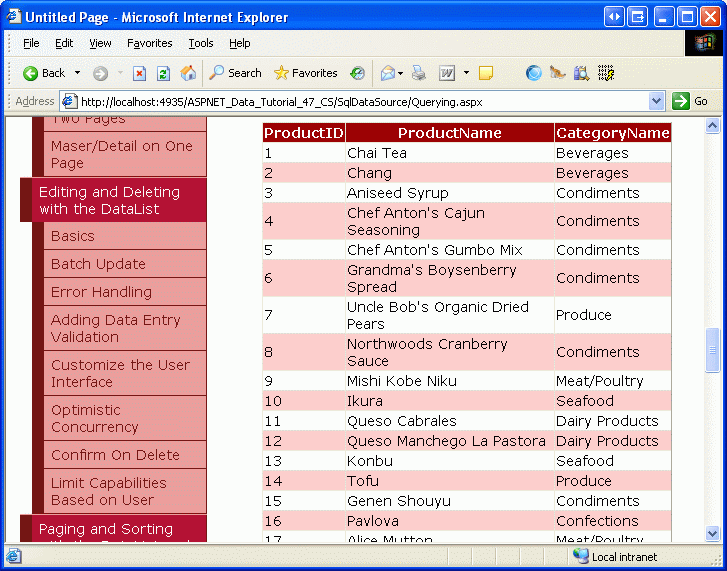Click the Stop loading icon
This screenshot has width=727, height=571.
coord(139,73)
